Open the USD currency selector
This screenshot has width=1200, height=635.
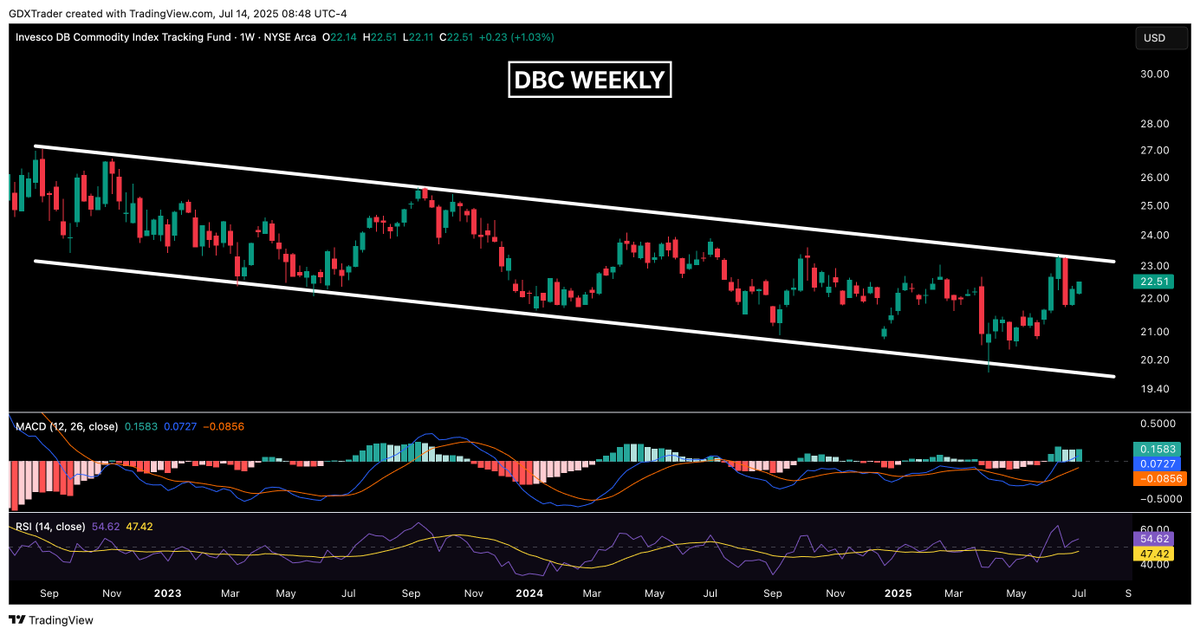click(1160, 39)
